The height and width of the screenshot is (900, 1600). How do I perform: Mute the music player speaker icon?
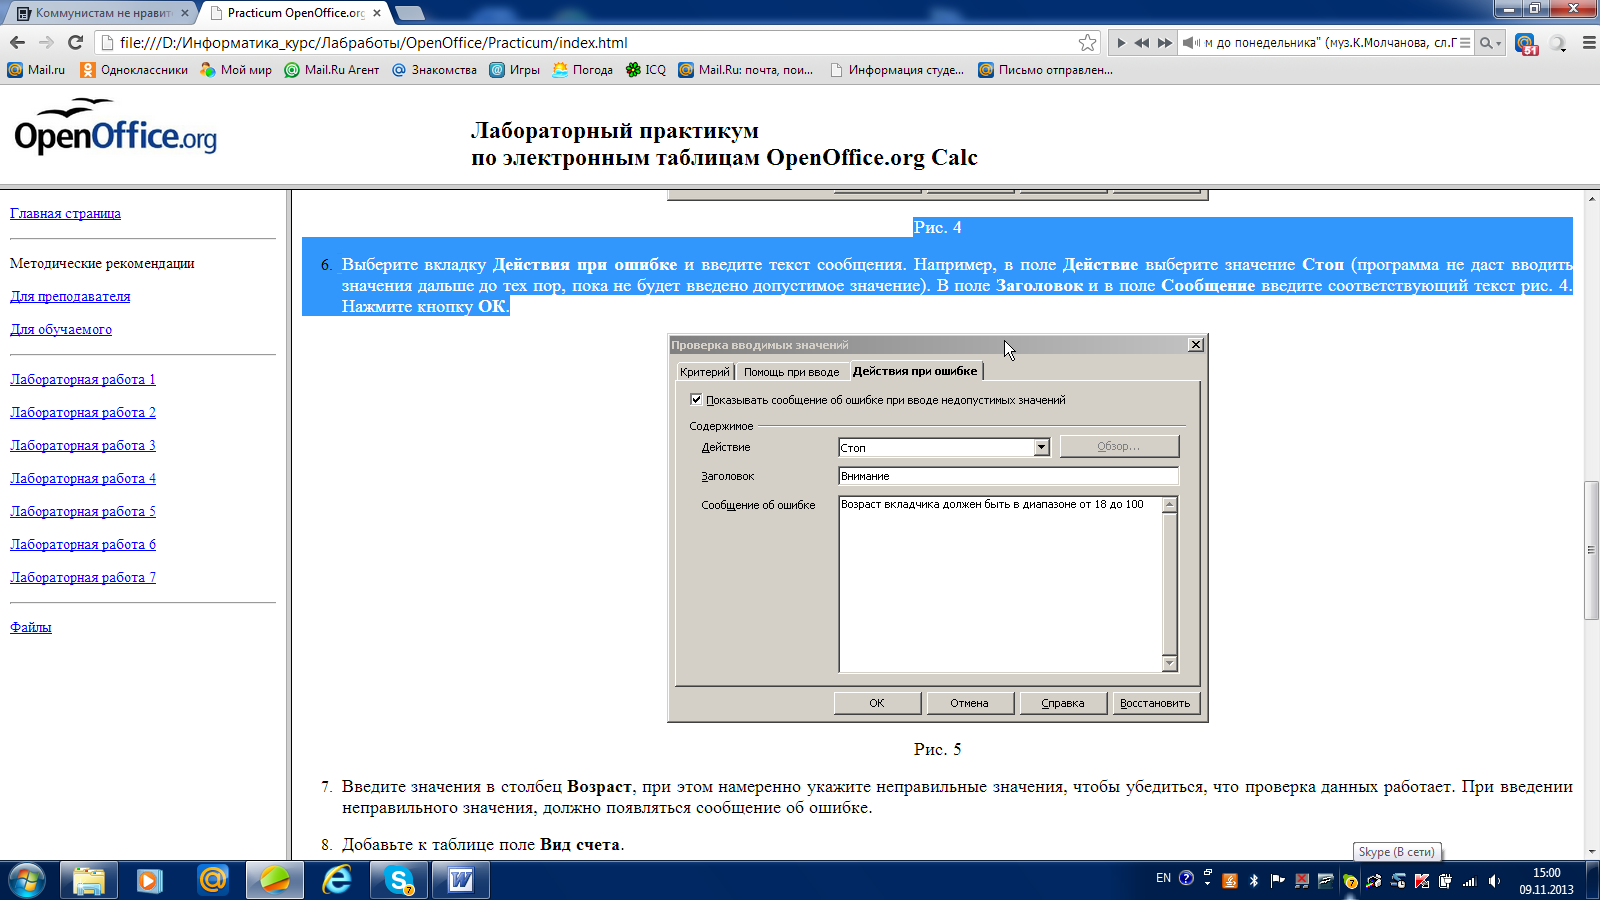coord(1190,43)
